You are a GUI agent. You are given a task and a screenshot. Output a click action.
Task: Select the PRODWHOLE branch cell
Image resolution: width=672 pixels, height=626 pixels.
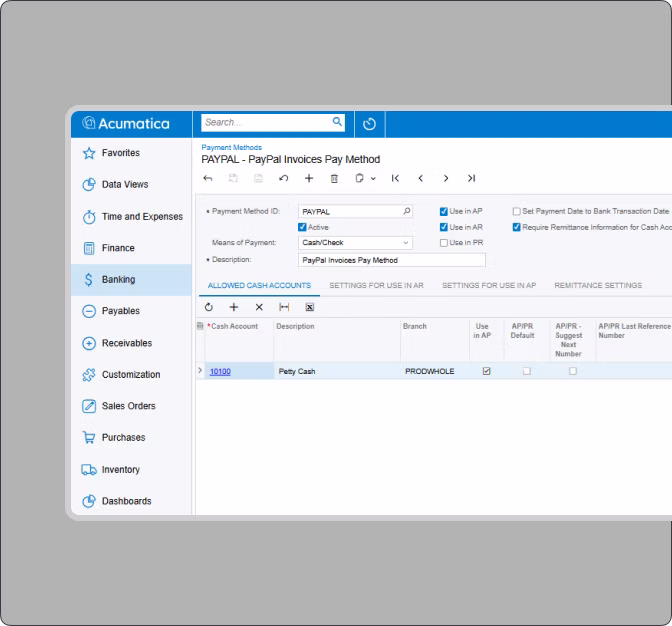pos(435,371)
